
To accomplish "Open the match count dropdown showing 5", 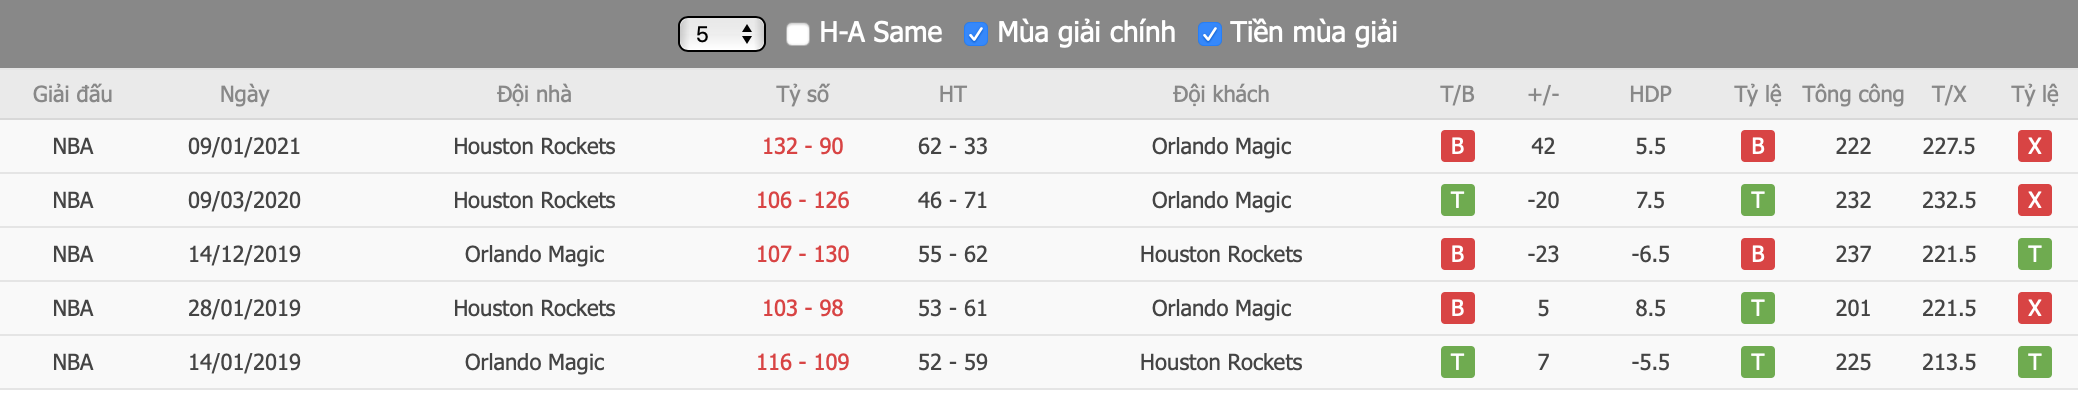I will [721, 34].
